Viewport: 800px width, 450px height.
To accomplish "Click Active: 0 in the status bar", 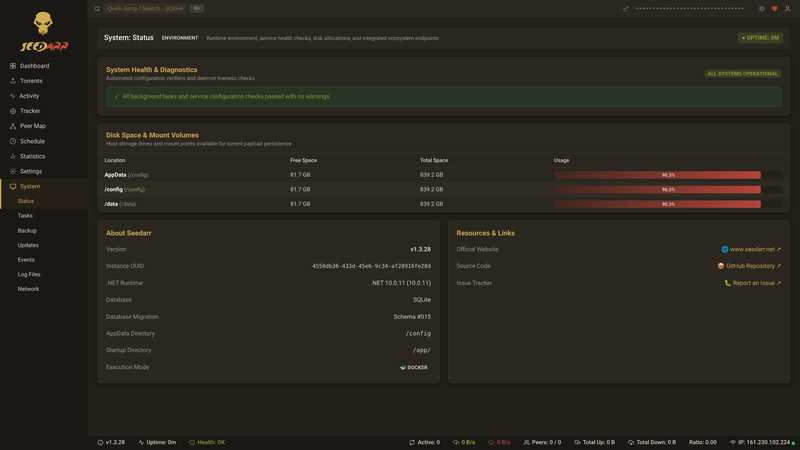I will coord(424,442).
